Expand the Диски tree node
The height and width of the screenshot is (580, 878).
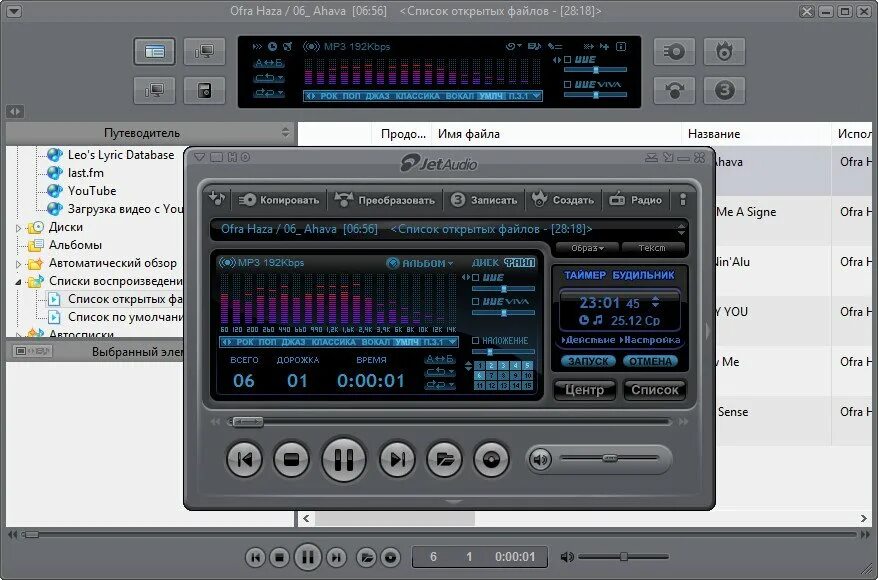coord(18,228)
